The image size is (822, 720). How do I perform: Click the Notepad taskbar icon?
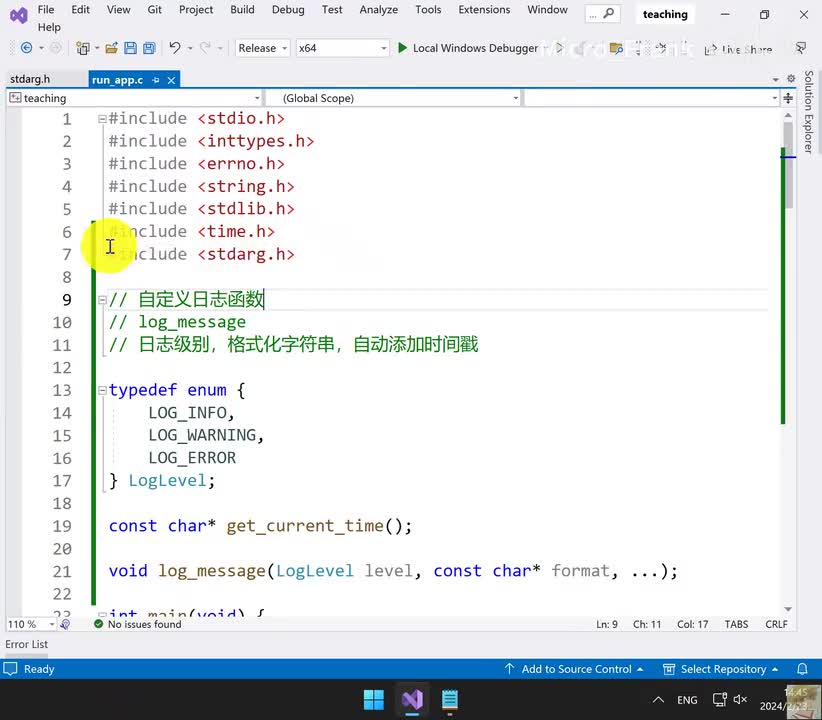(450, 700)
